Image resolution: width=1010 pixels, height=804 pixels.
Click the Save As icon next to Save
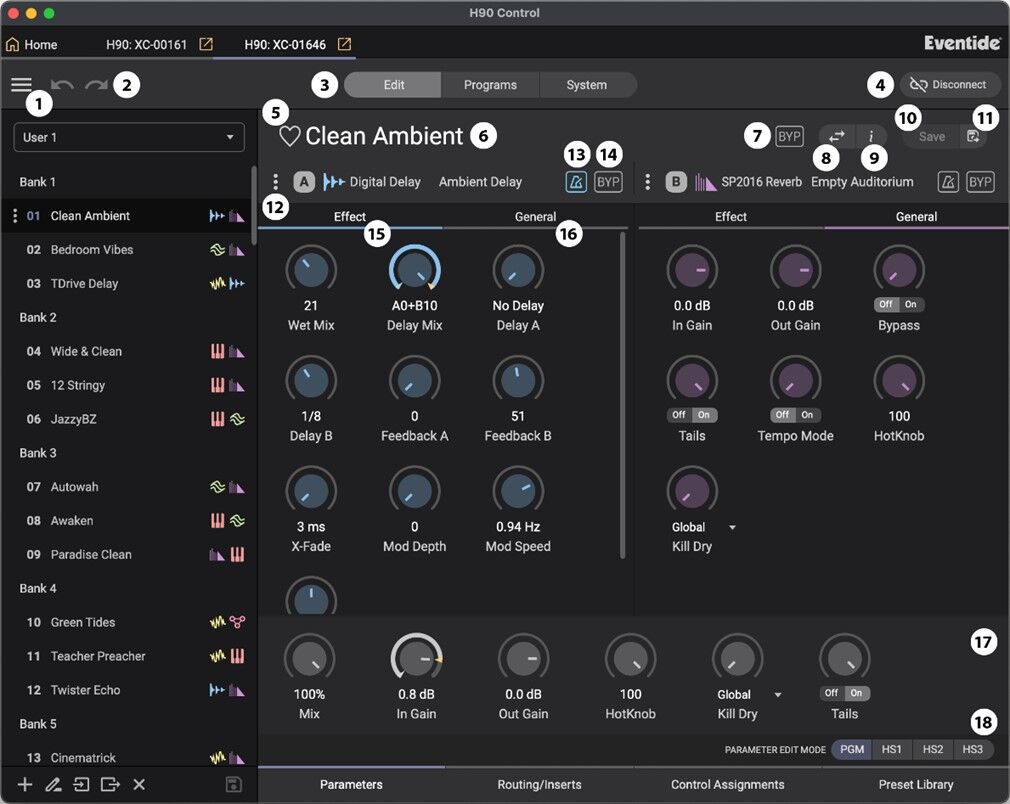pos(973,137)
